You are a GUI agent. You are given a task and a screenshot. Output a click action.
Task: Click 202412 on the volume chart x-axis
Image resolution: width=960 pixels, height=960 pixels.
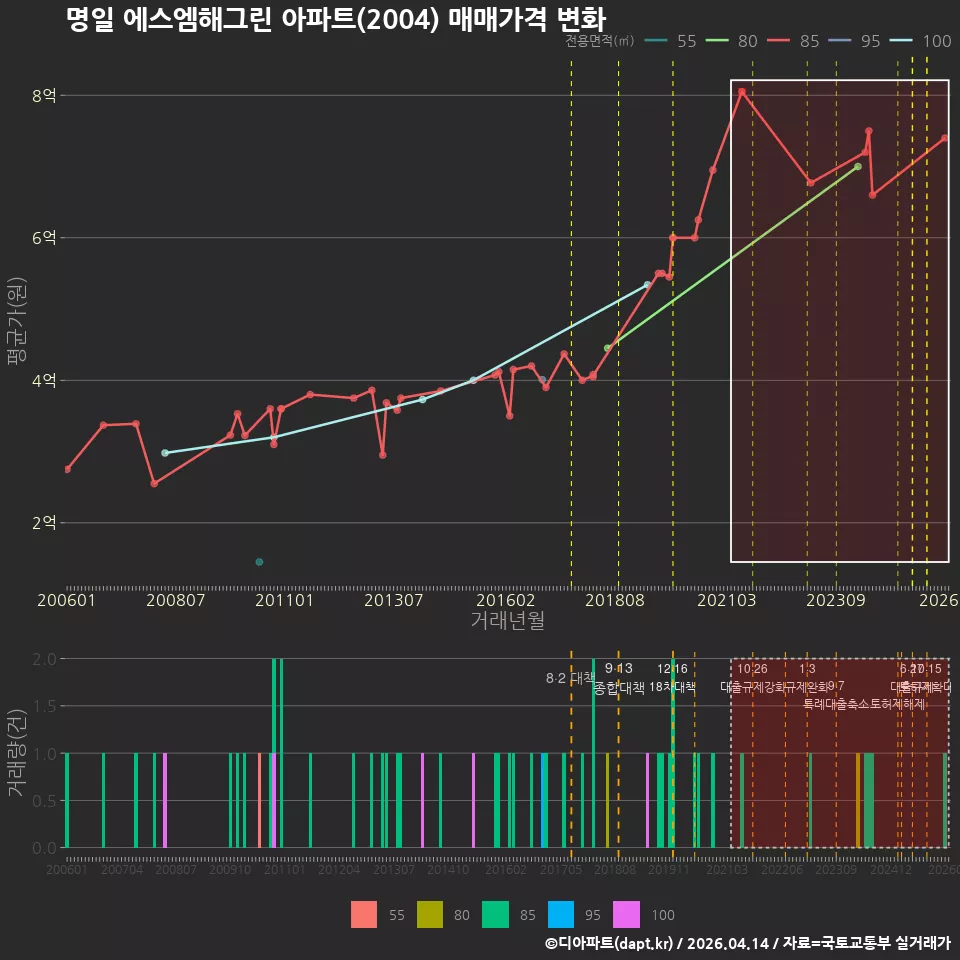(891, 869)
